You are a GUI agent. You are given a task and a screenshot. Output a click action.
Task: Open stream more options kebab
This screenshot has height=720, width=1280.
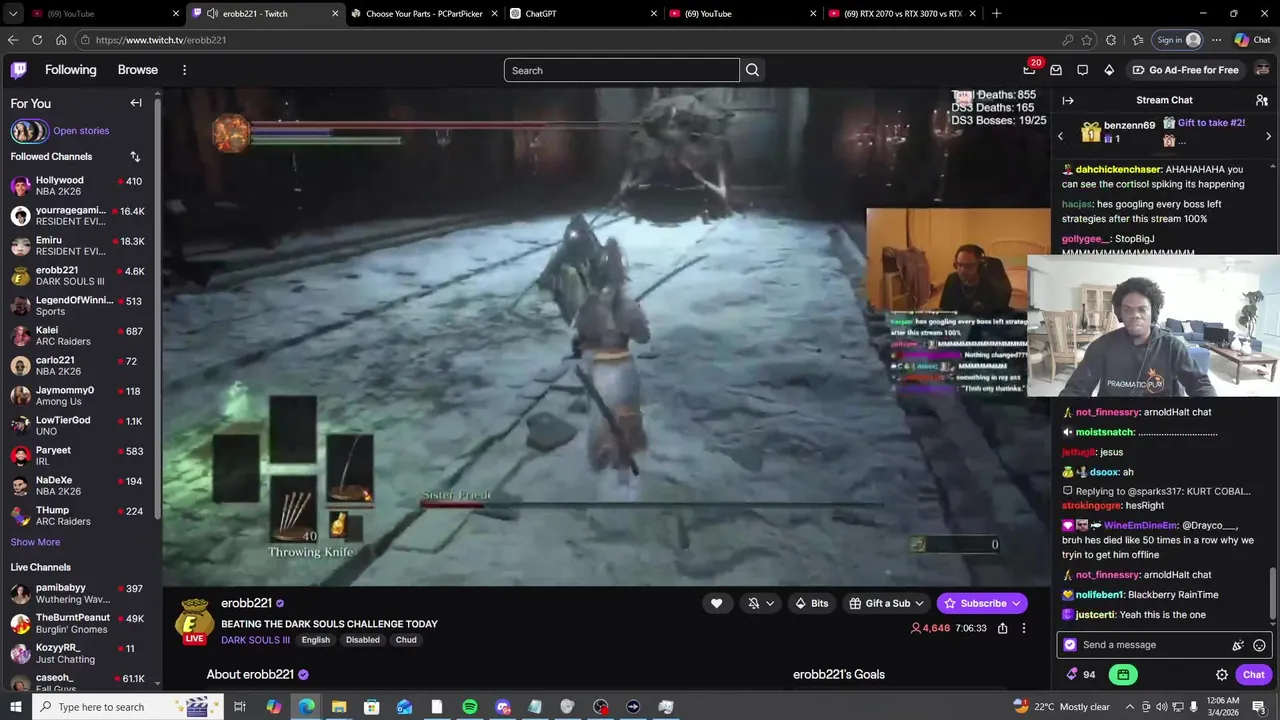click(1023, 628)
